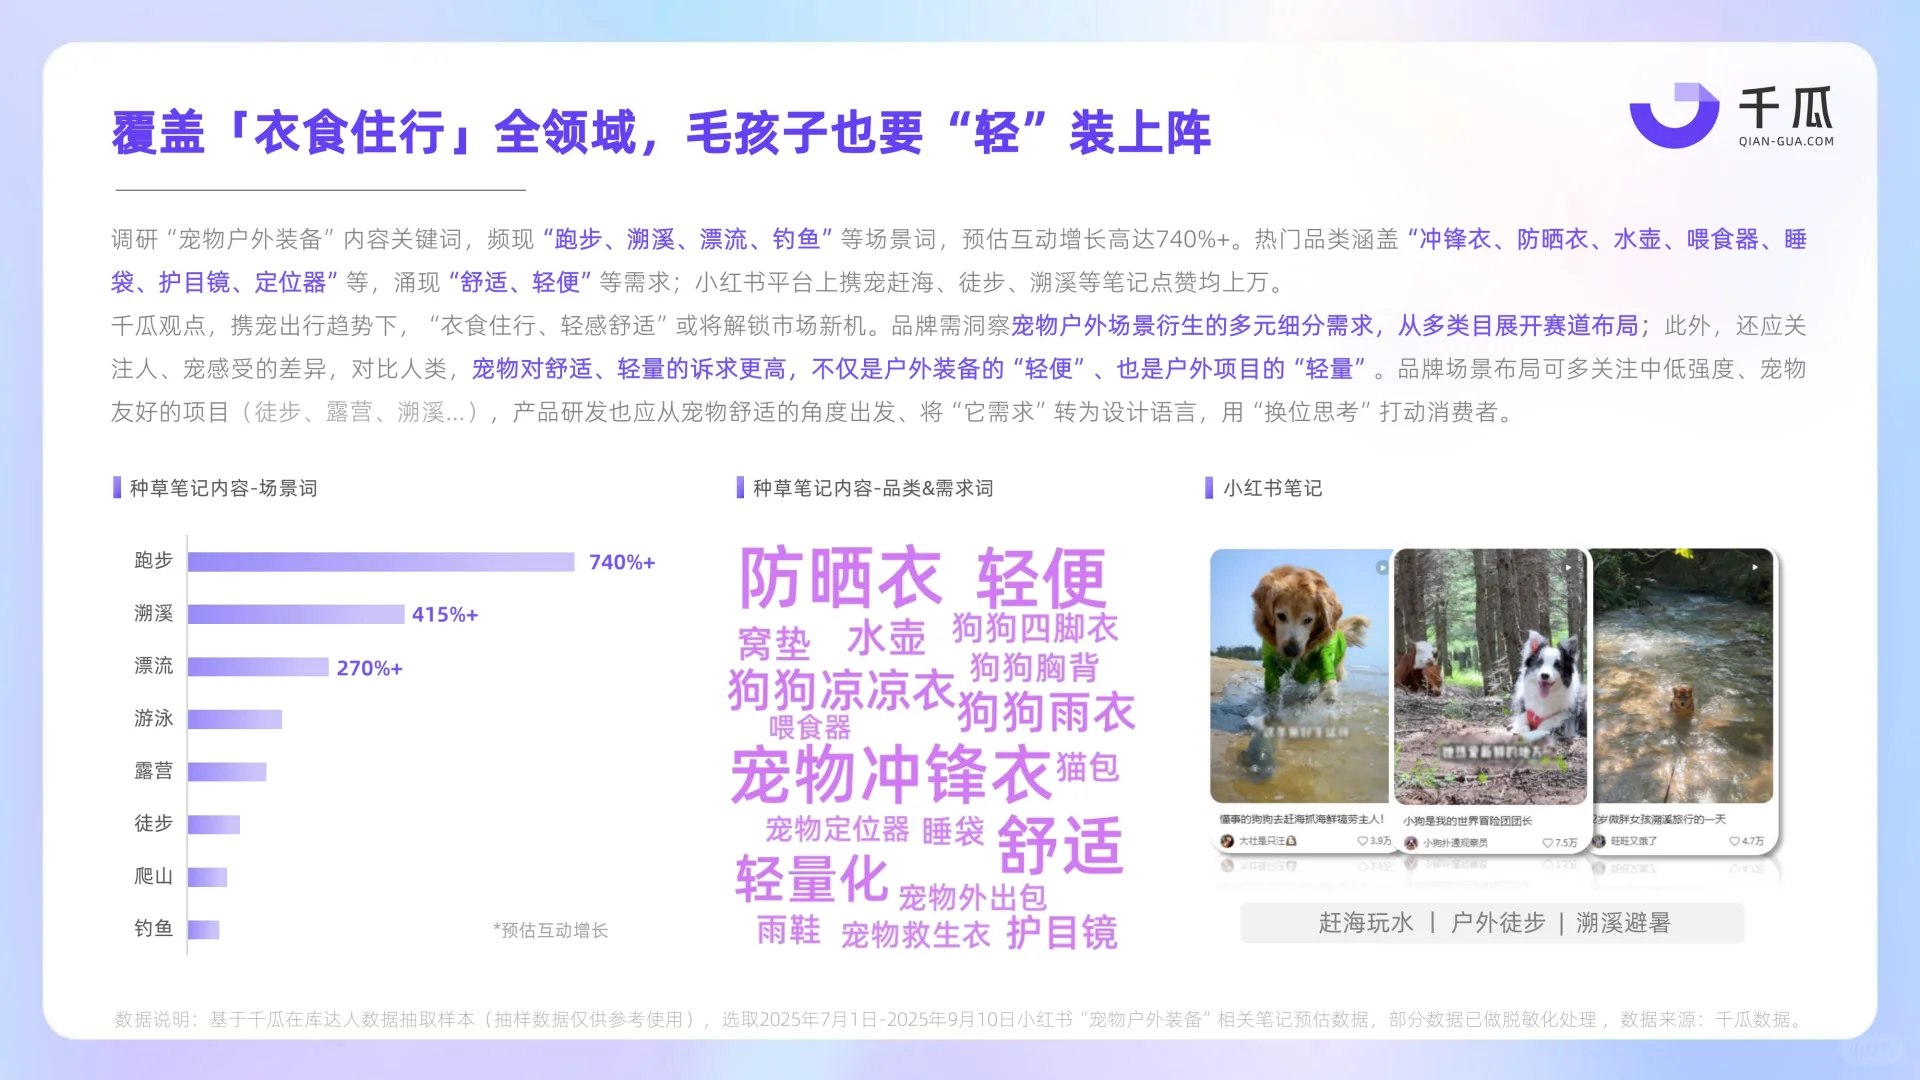Click the 溯溪 bar in the chart
This screenshot has width=1920, height=1080.
click(x=296, y=614)
